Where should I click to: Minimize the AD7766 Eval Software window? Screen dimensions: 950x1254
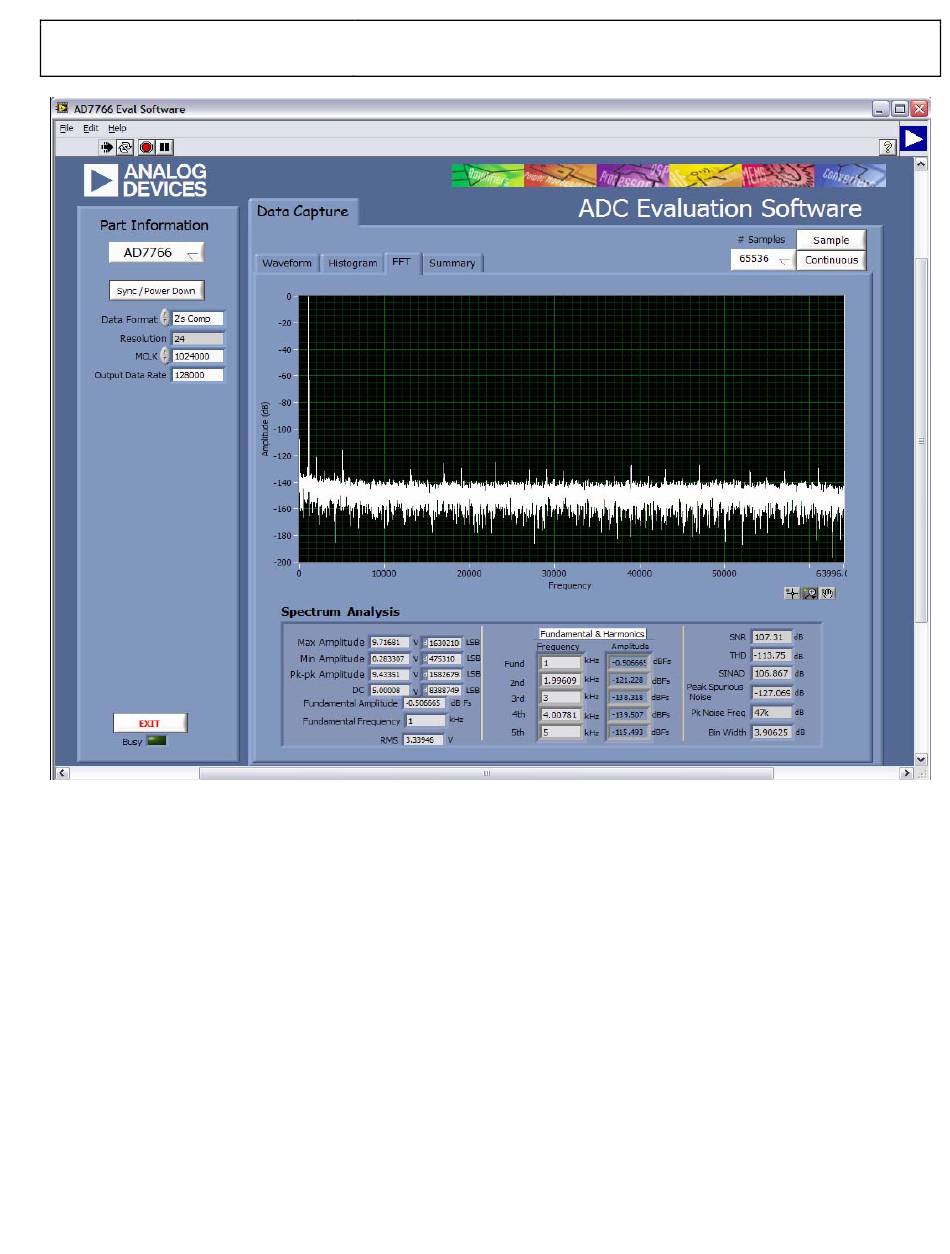pos(881,109)
